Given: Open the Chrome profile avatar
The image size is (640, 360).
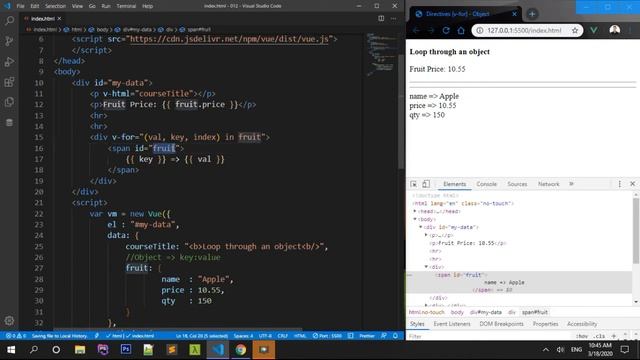Looking at the screenshot, I should click(x=614, y=30).
